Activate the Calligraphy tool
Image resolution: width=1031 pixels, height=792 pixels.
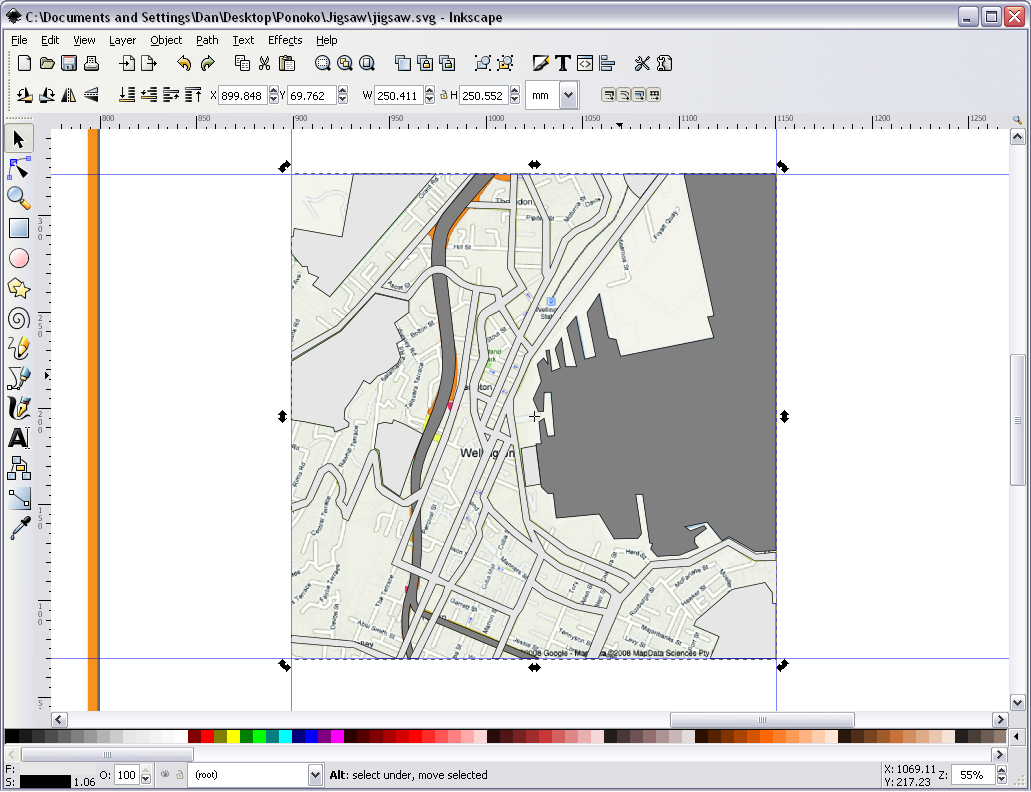18,408
